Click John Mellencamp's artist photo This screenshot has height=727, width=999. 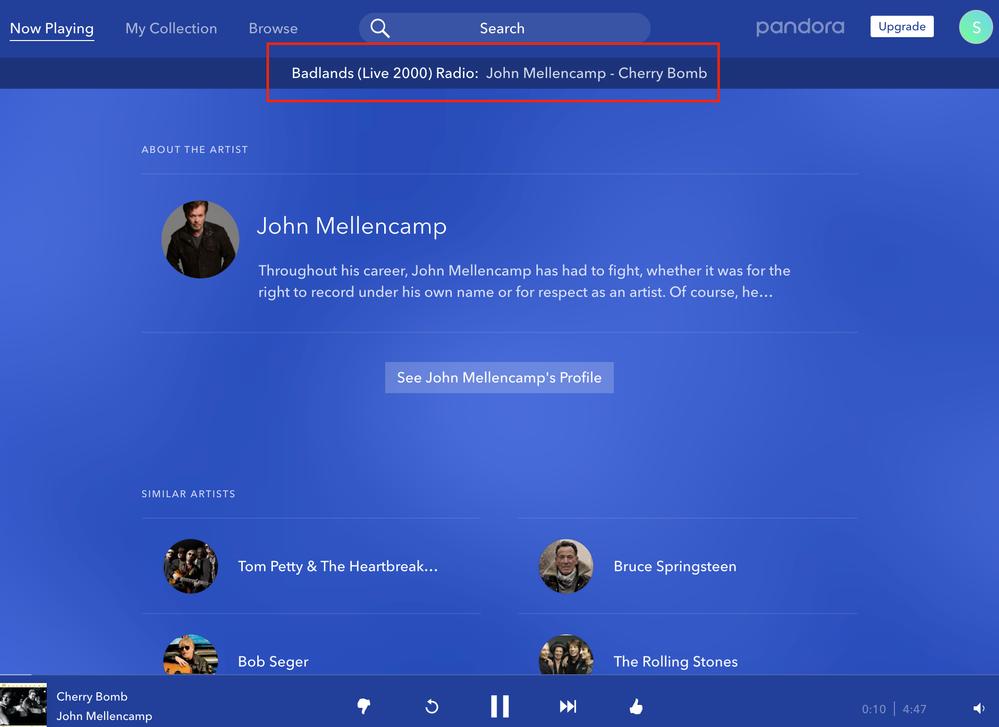pos(200,240)
